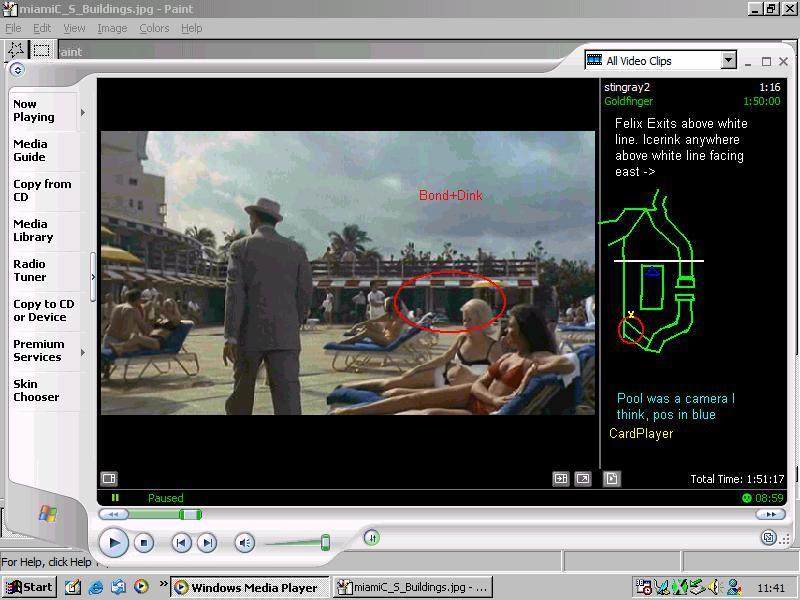Toggle visualization settings pane icon
Viewport: 800px width, 600px height.
click(109, 478)
